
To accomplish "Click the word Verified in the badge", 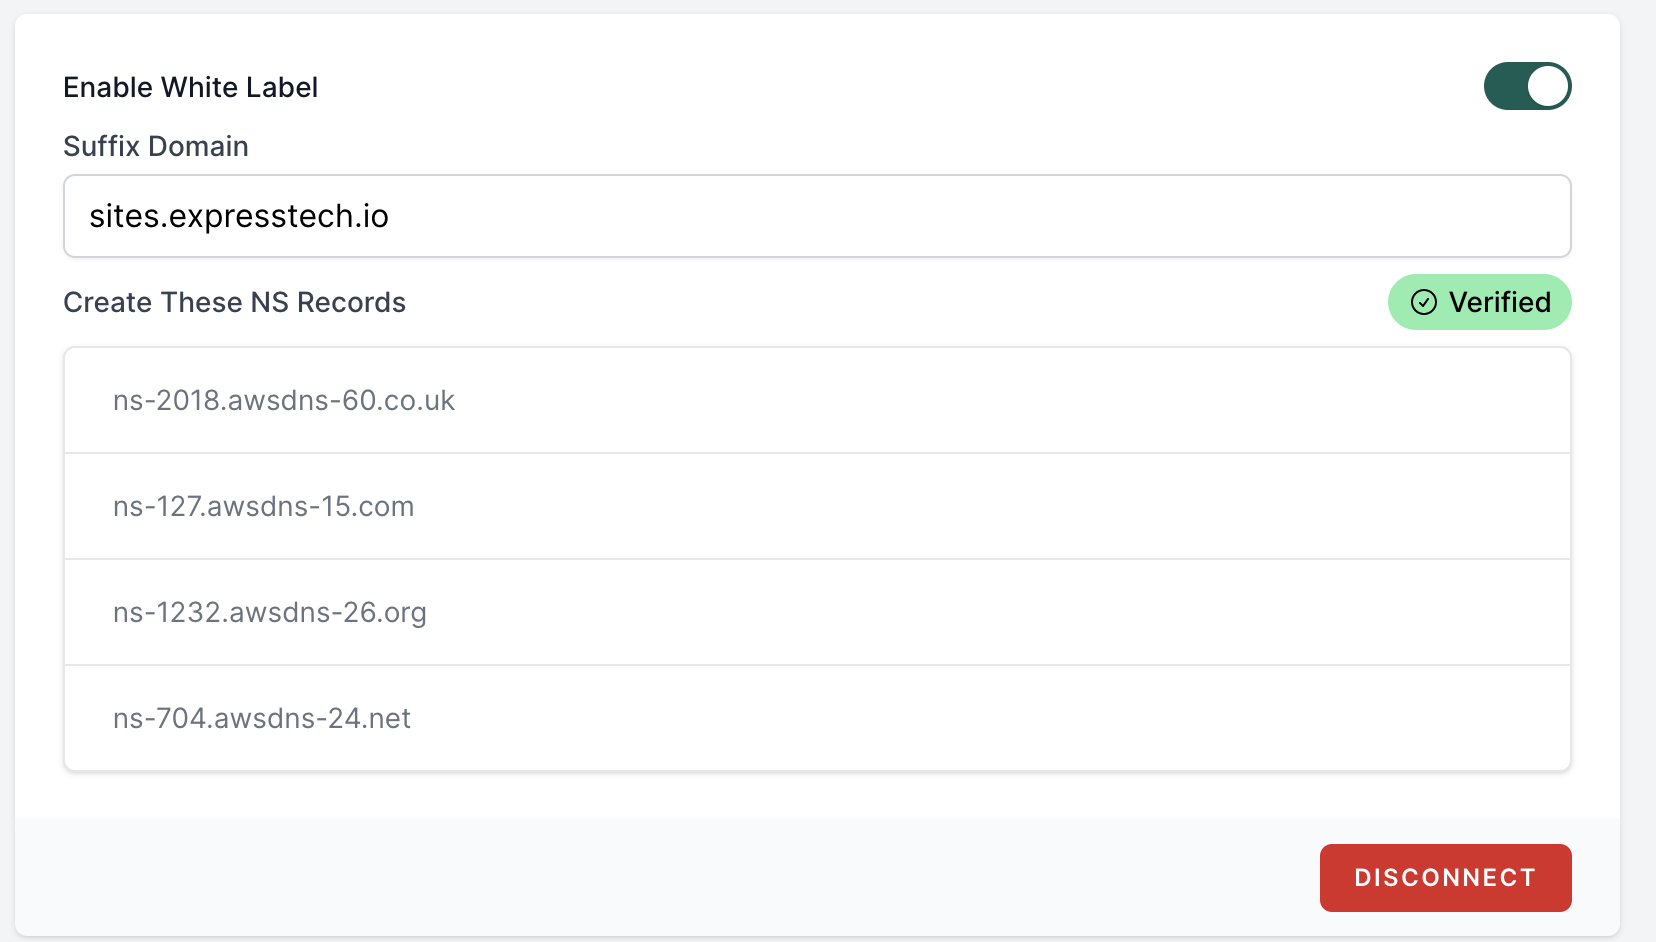I will (1500, 302).
